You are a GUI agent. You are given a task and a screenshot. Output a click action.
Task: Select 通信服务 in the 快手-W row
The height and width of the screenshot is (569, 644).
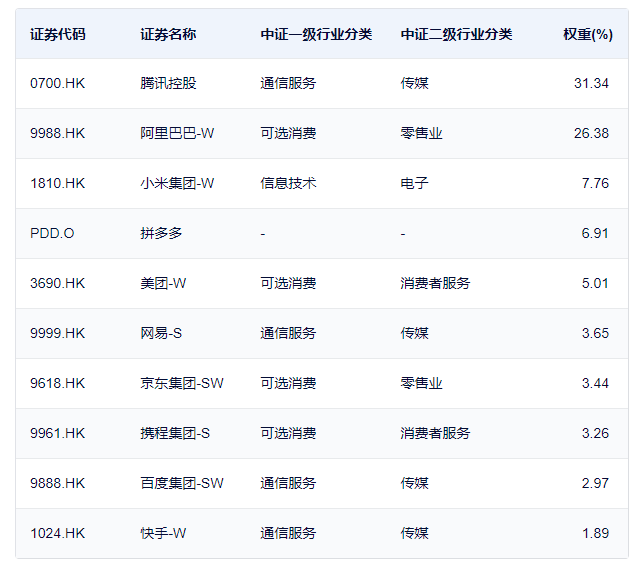(288, 533)
